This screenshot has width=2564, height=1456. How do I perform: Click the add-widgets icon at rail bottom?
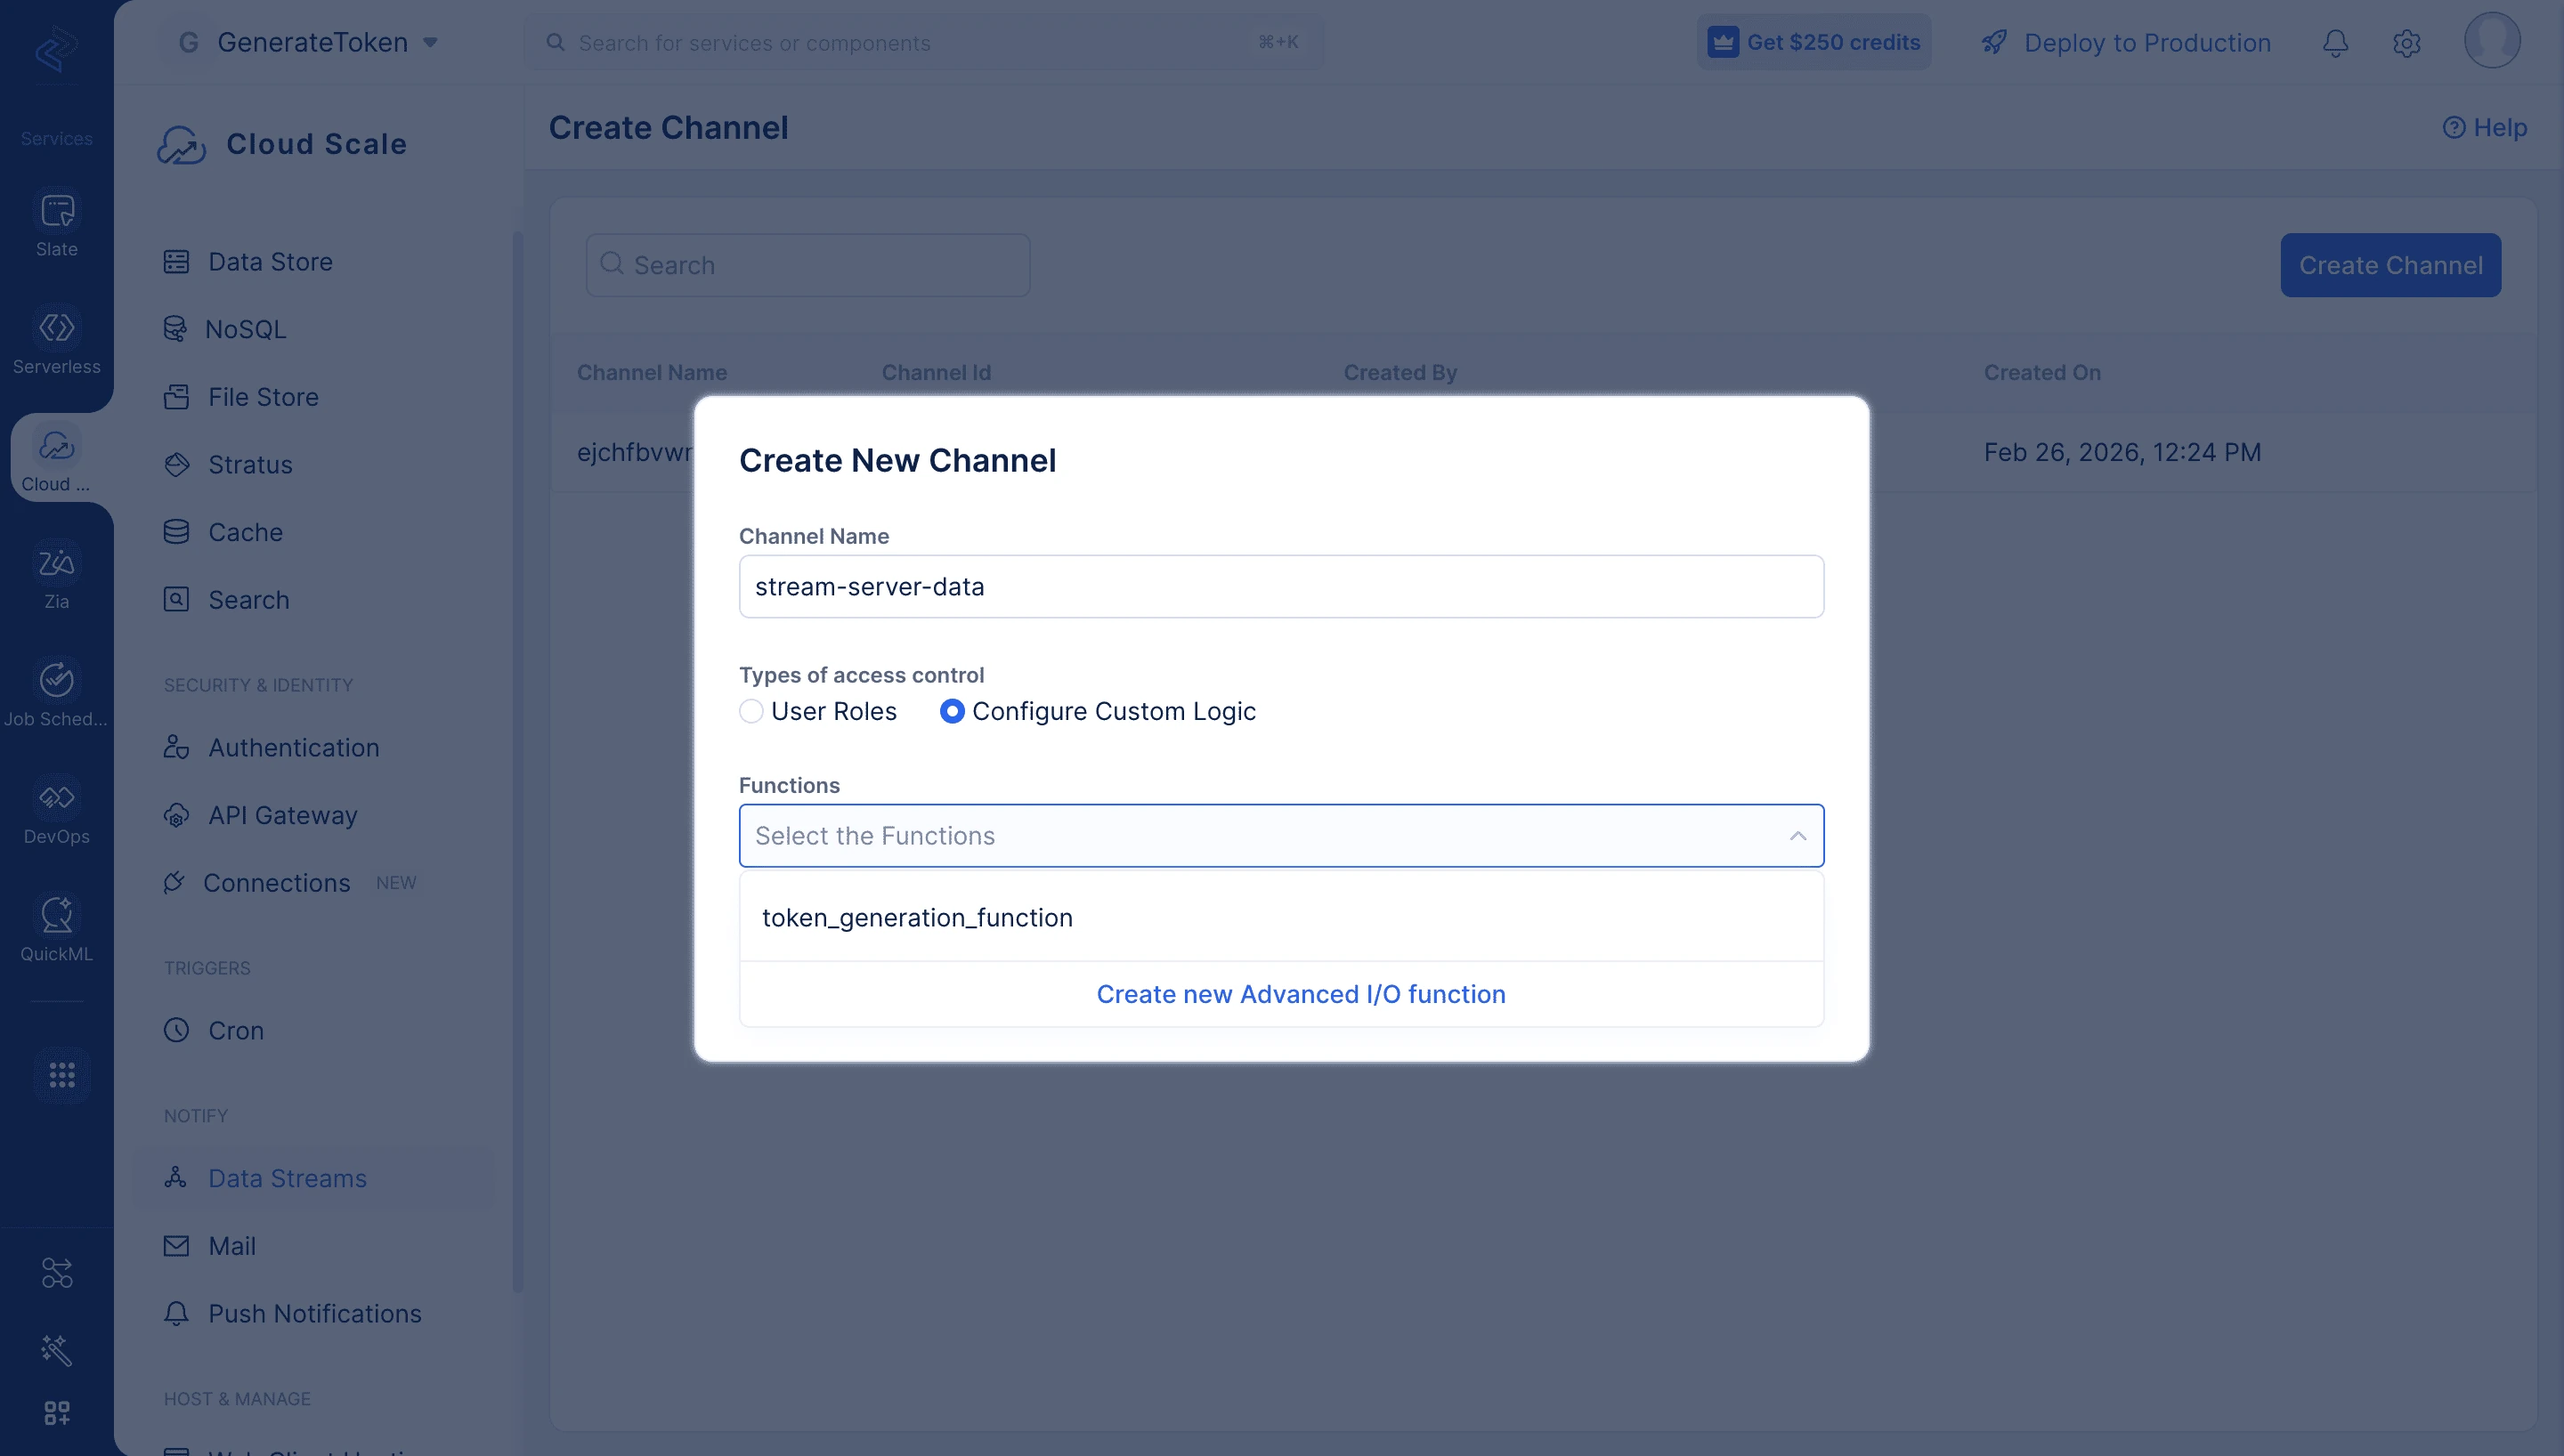(x=57, y=1413)
